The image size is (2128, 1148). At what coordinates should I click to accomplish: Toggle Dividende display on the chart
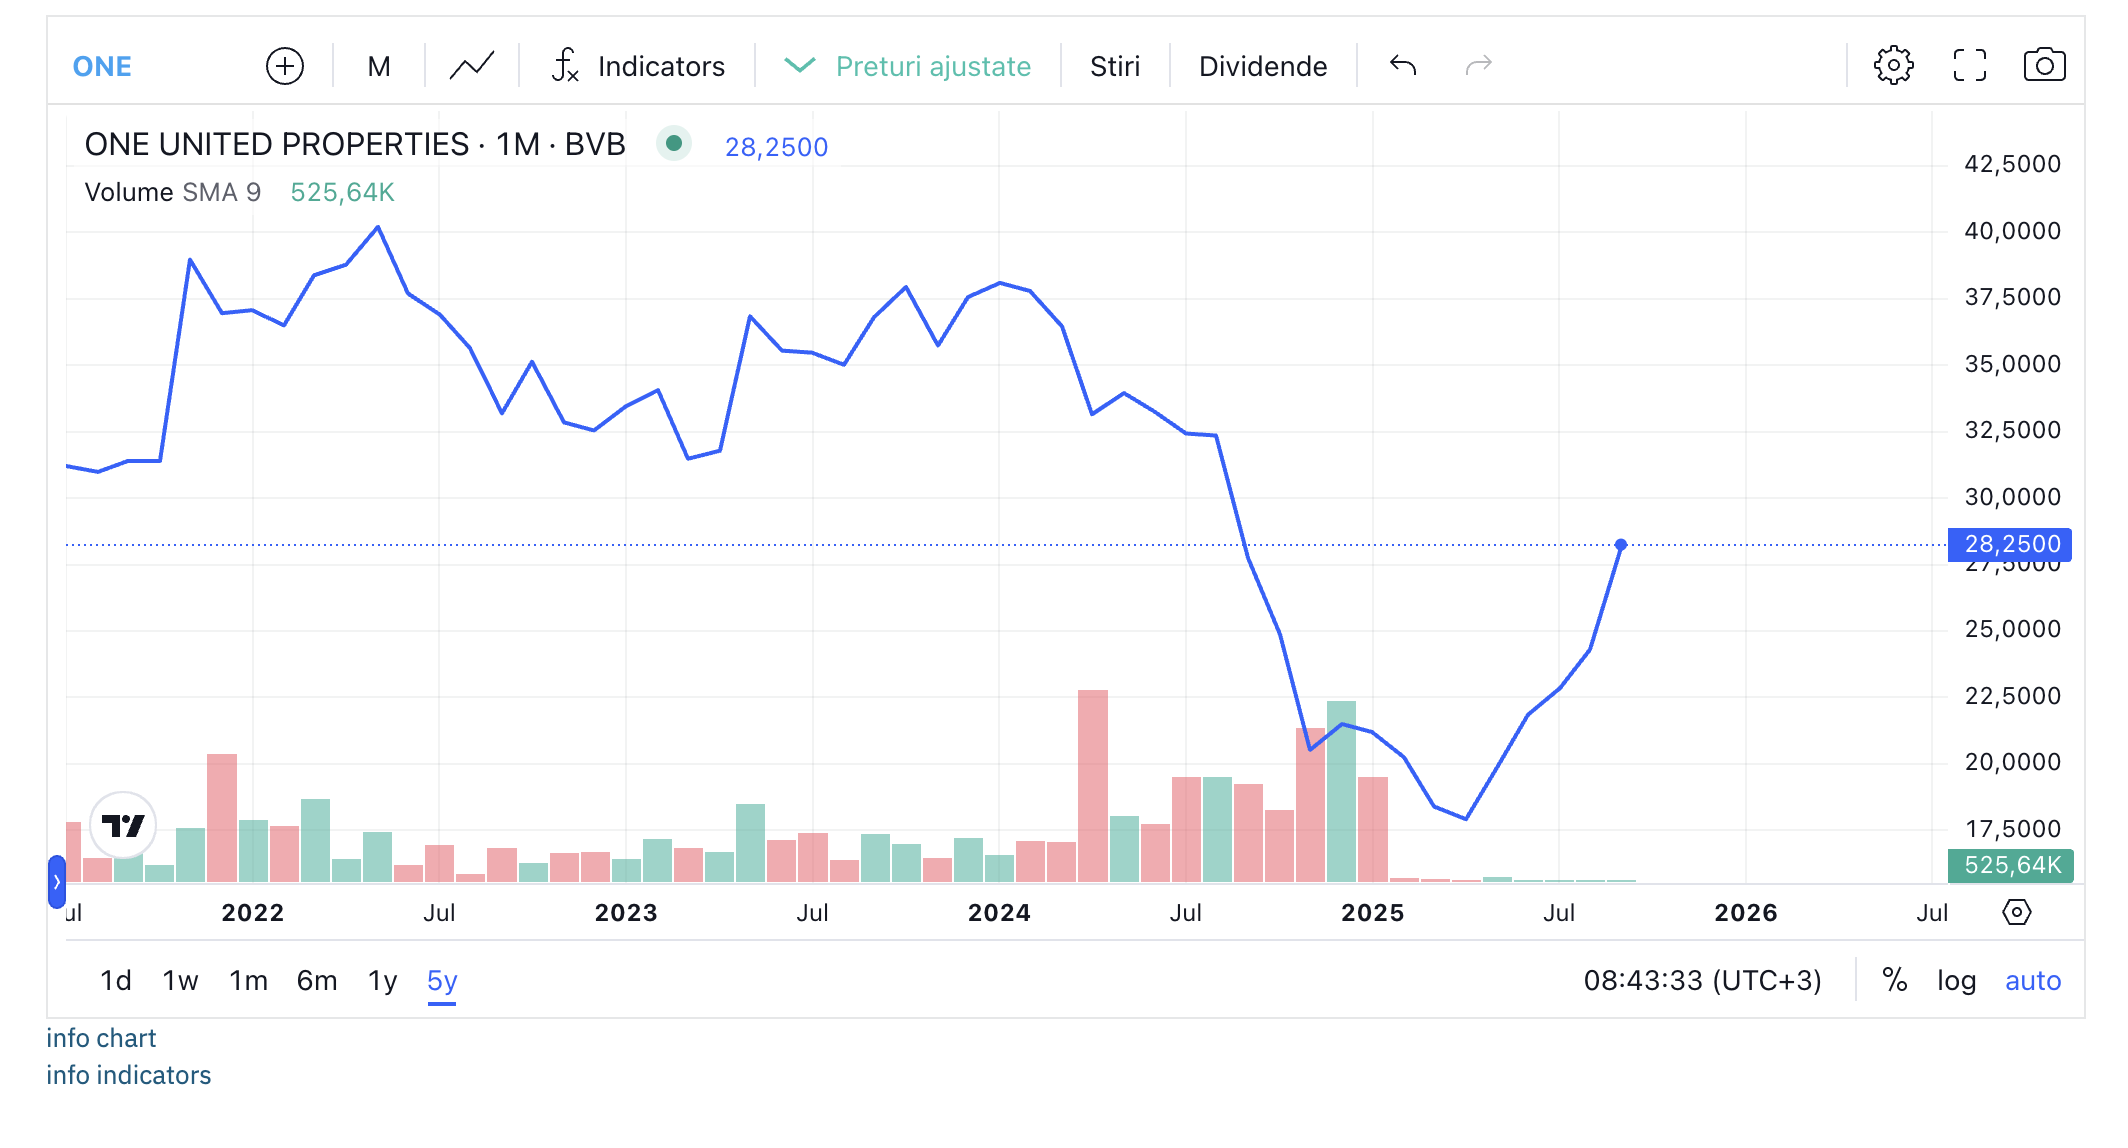(x=1263, y=66)
